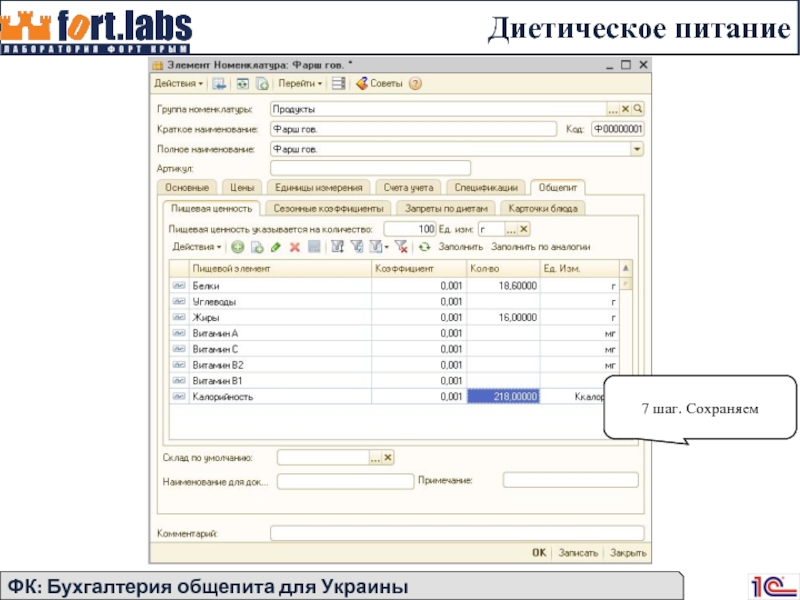Switch to the Единицы измерения tab

click(x=318, y=187)
